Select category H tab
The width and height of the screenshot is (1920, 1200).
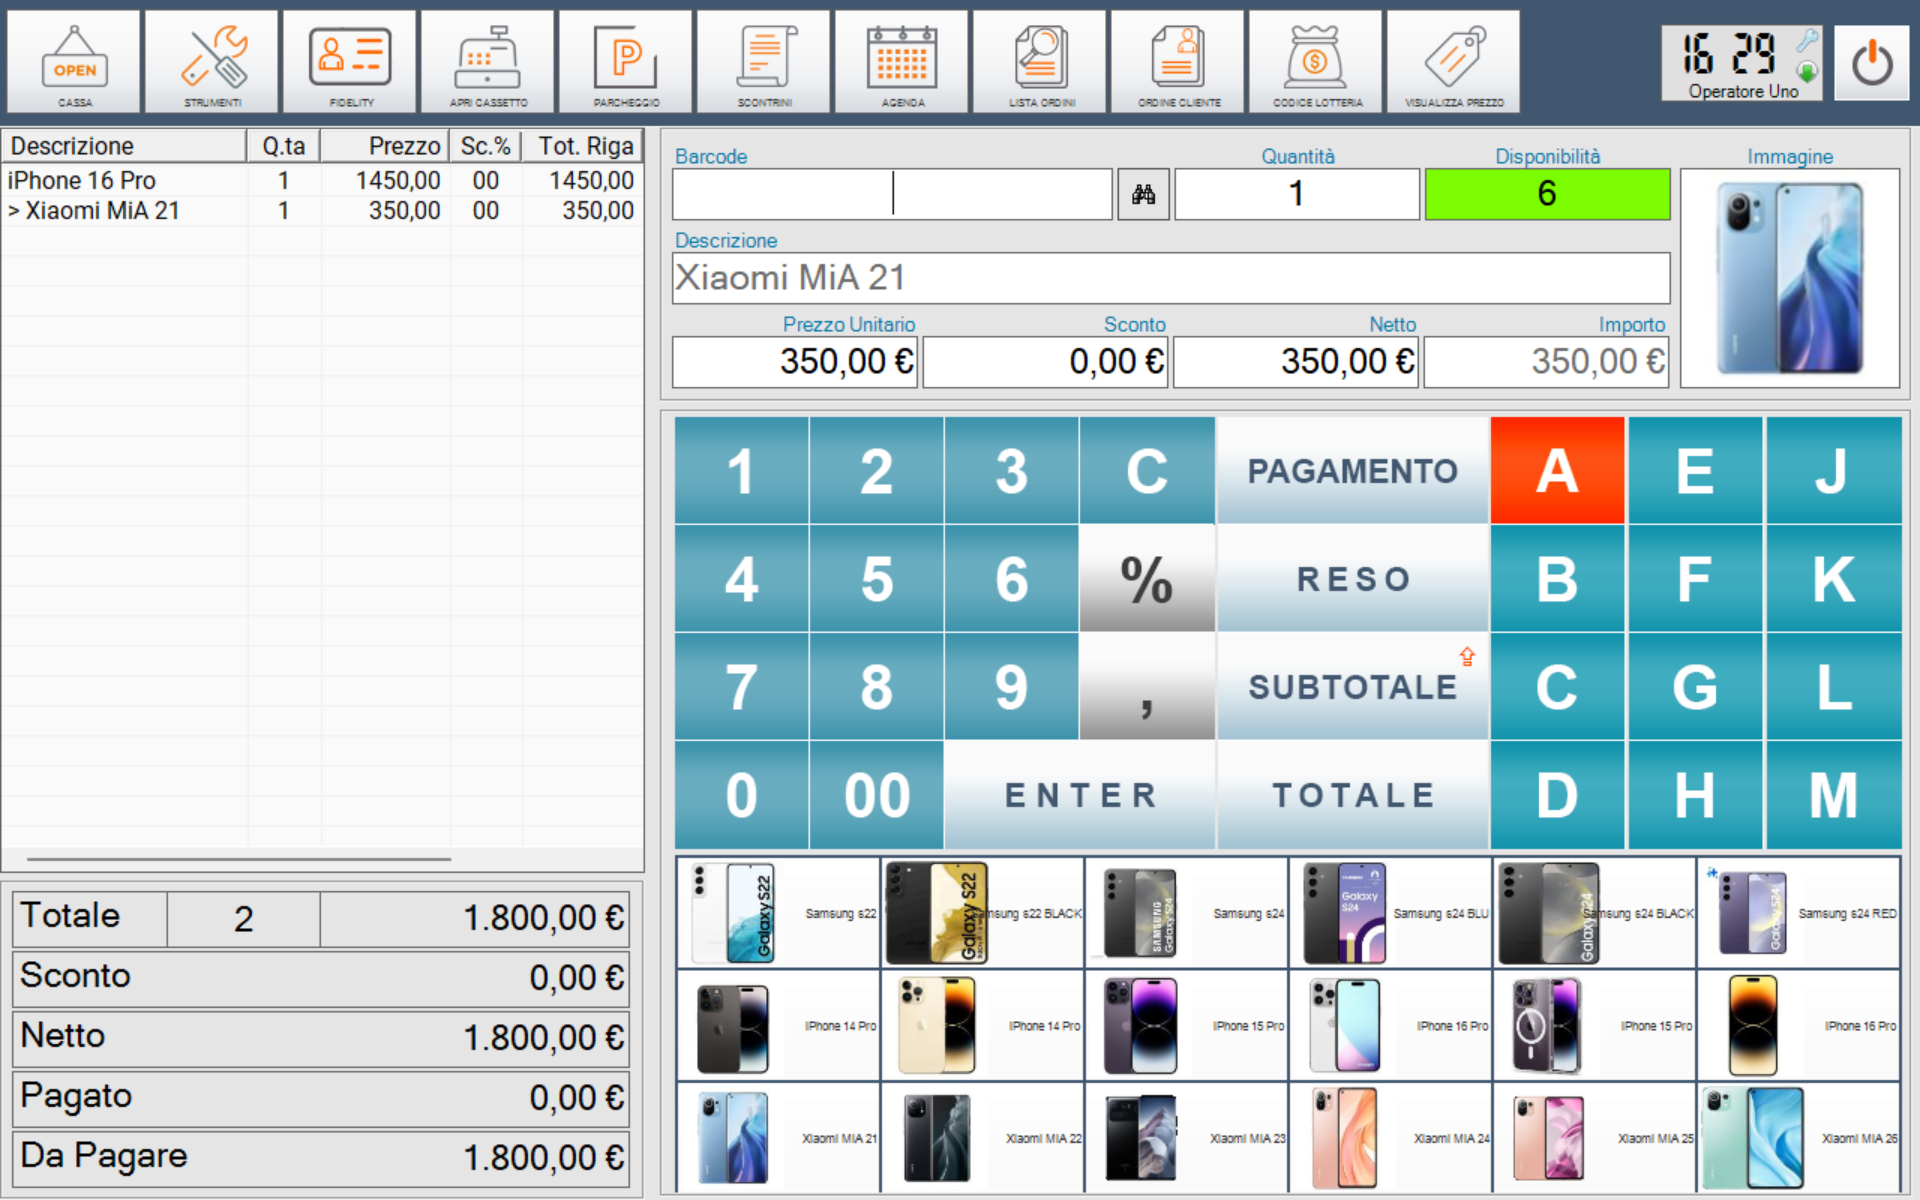(x=1695, y=795)
